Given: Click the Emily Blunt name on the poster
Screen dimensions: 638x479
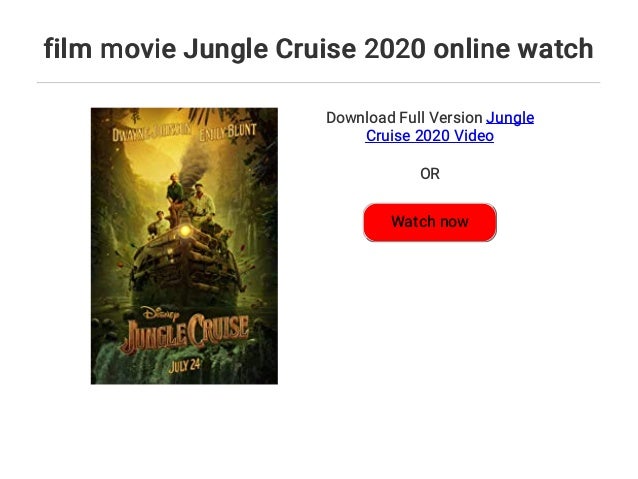Looking at the screenshot, I should tap(227, 131).
